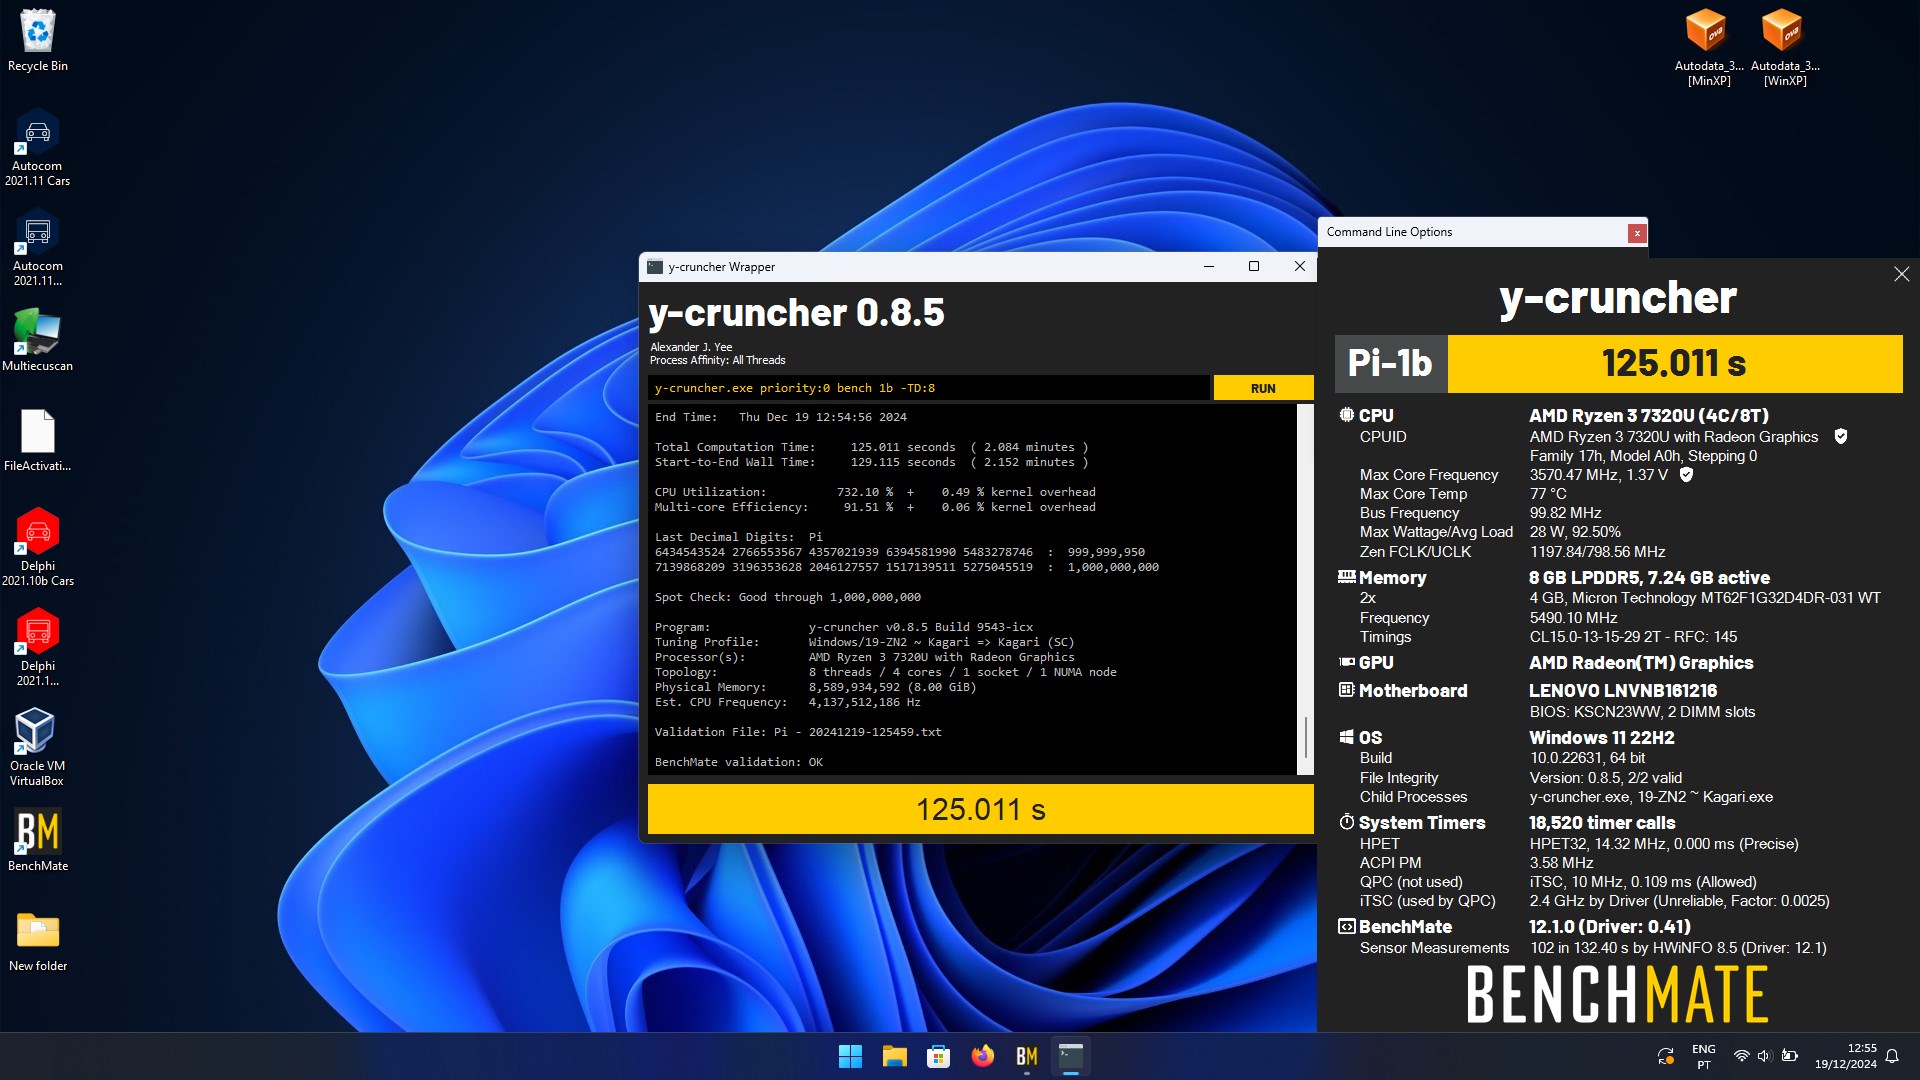Viewport: 1920px width, 1080px height.
Task: Maximize the y-cruncher Wrapper window
Action: point(1254,266)
